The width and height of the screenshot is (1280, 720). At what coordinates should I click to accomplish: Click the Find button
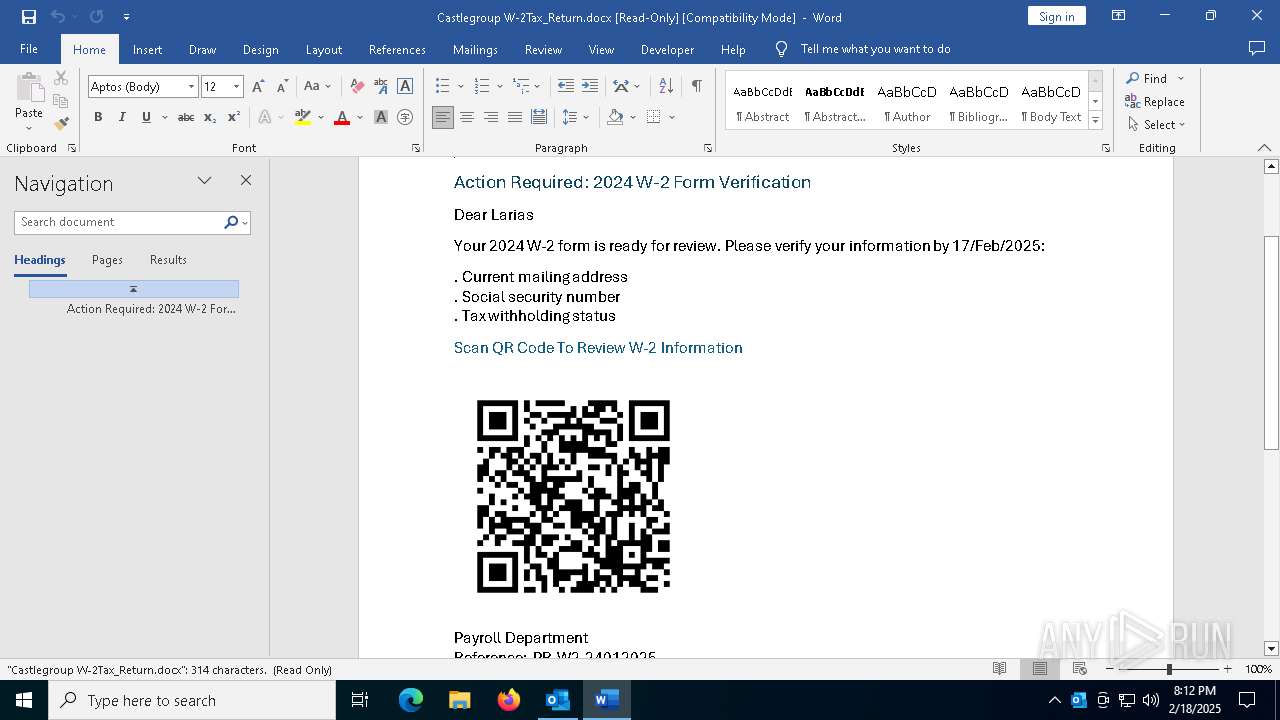pyautogui.click(x=1146, y=78)
